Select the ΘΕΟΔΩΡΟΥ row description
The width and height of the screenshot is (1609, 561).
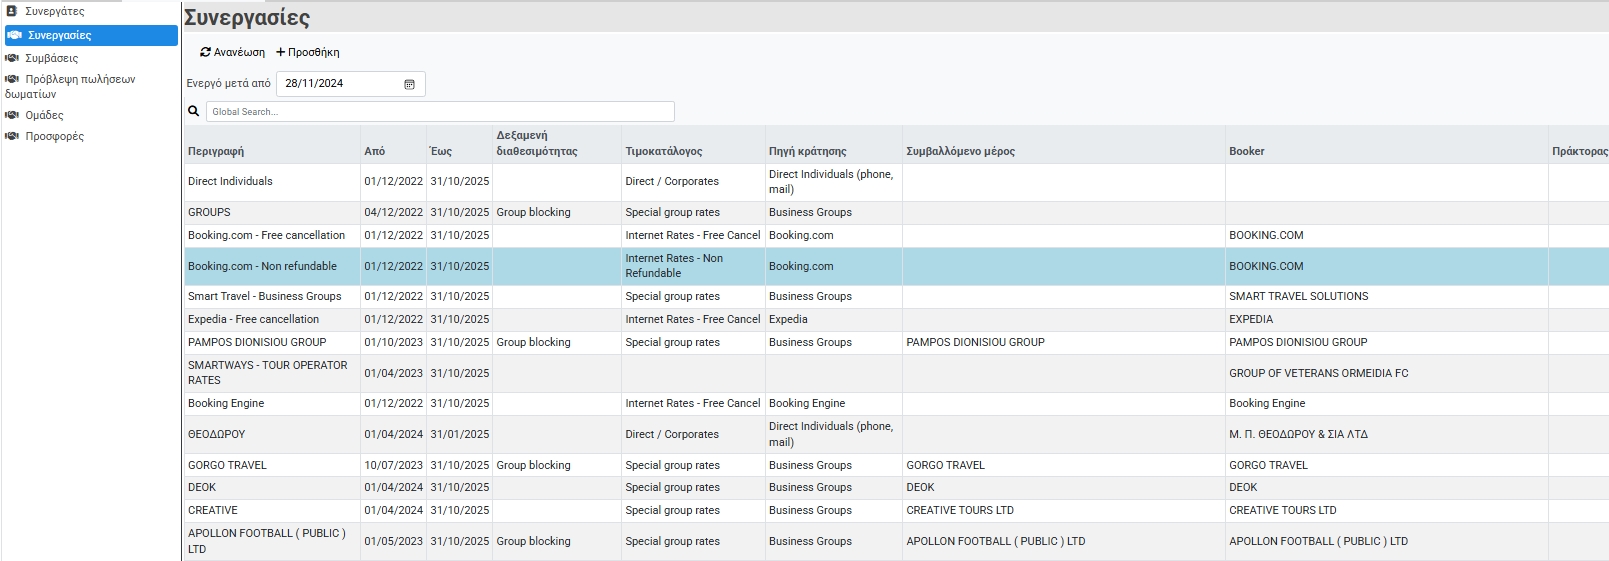216,434
